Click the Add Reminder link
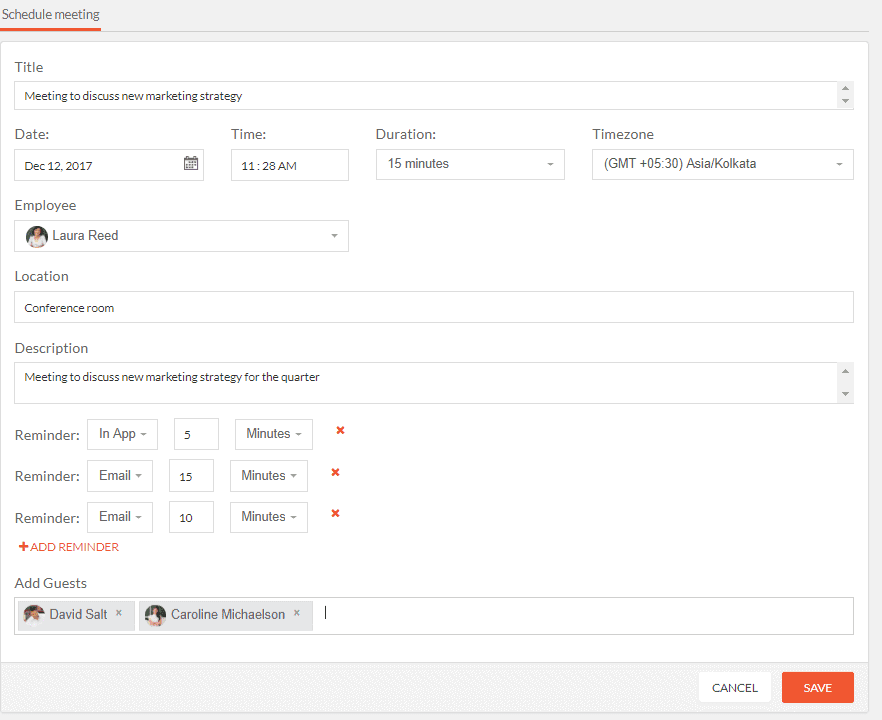The width and height of the screenshot is (882, 720). (69, 547)
